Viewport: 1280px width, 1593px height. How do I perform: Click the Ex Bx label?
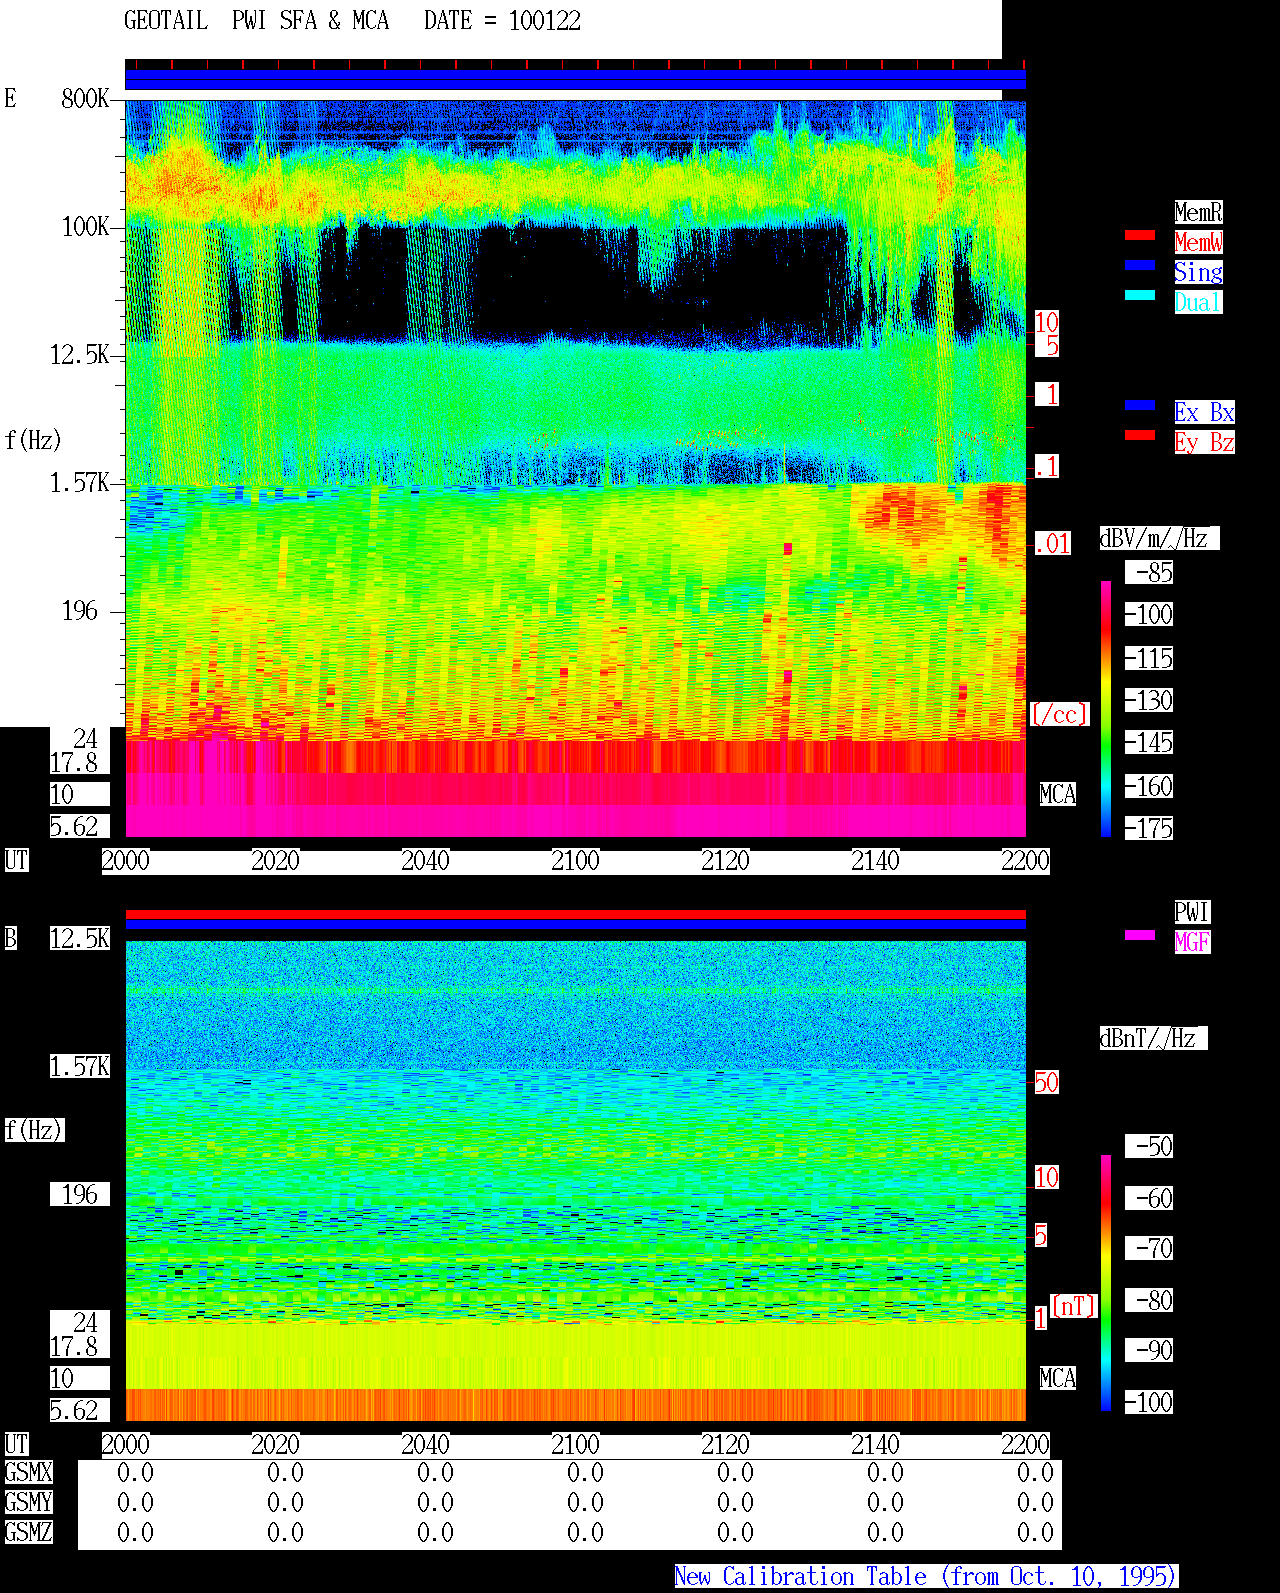pos(1204,412)
